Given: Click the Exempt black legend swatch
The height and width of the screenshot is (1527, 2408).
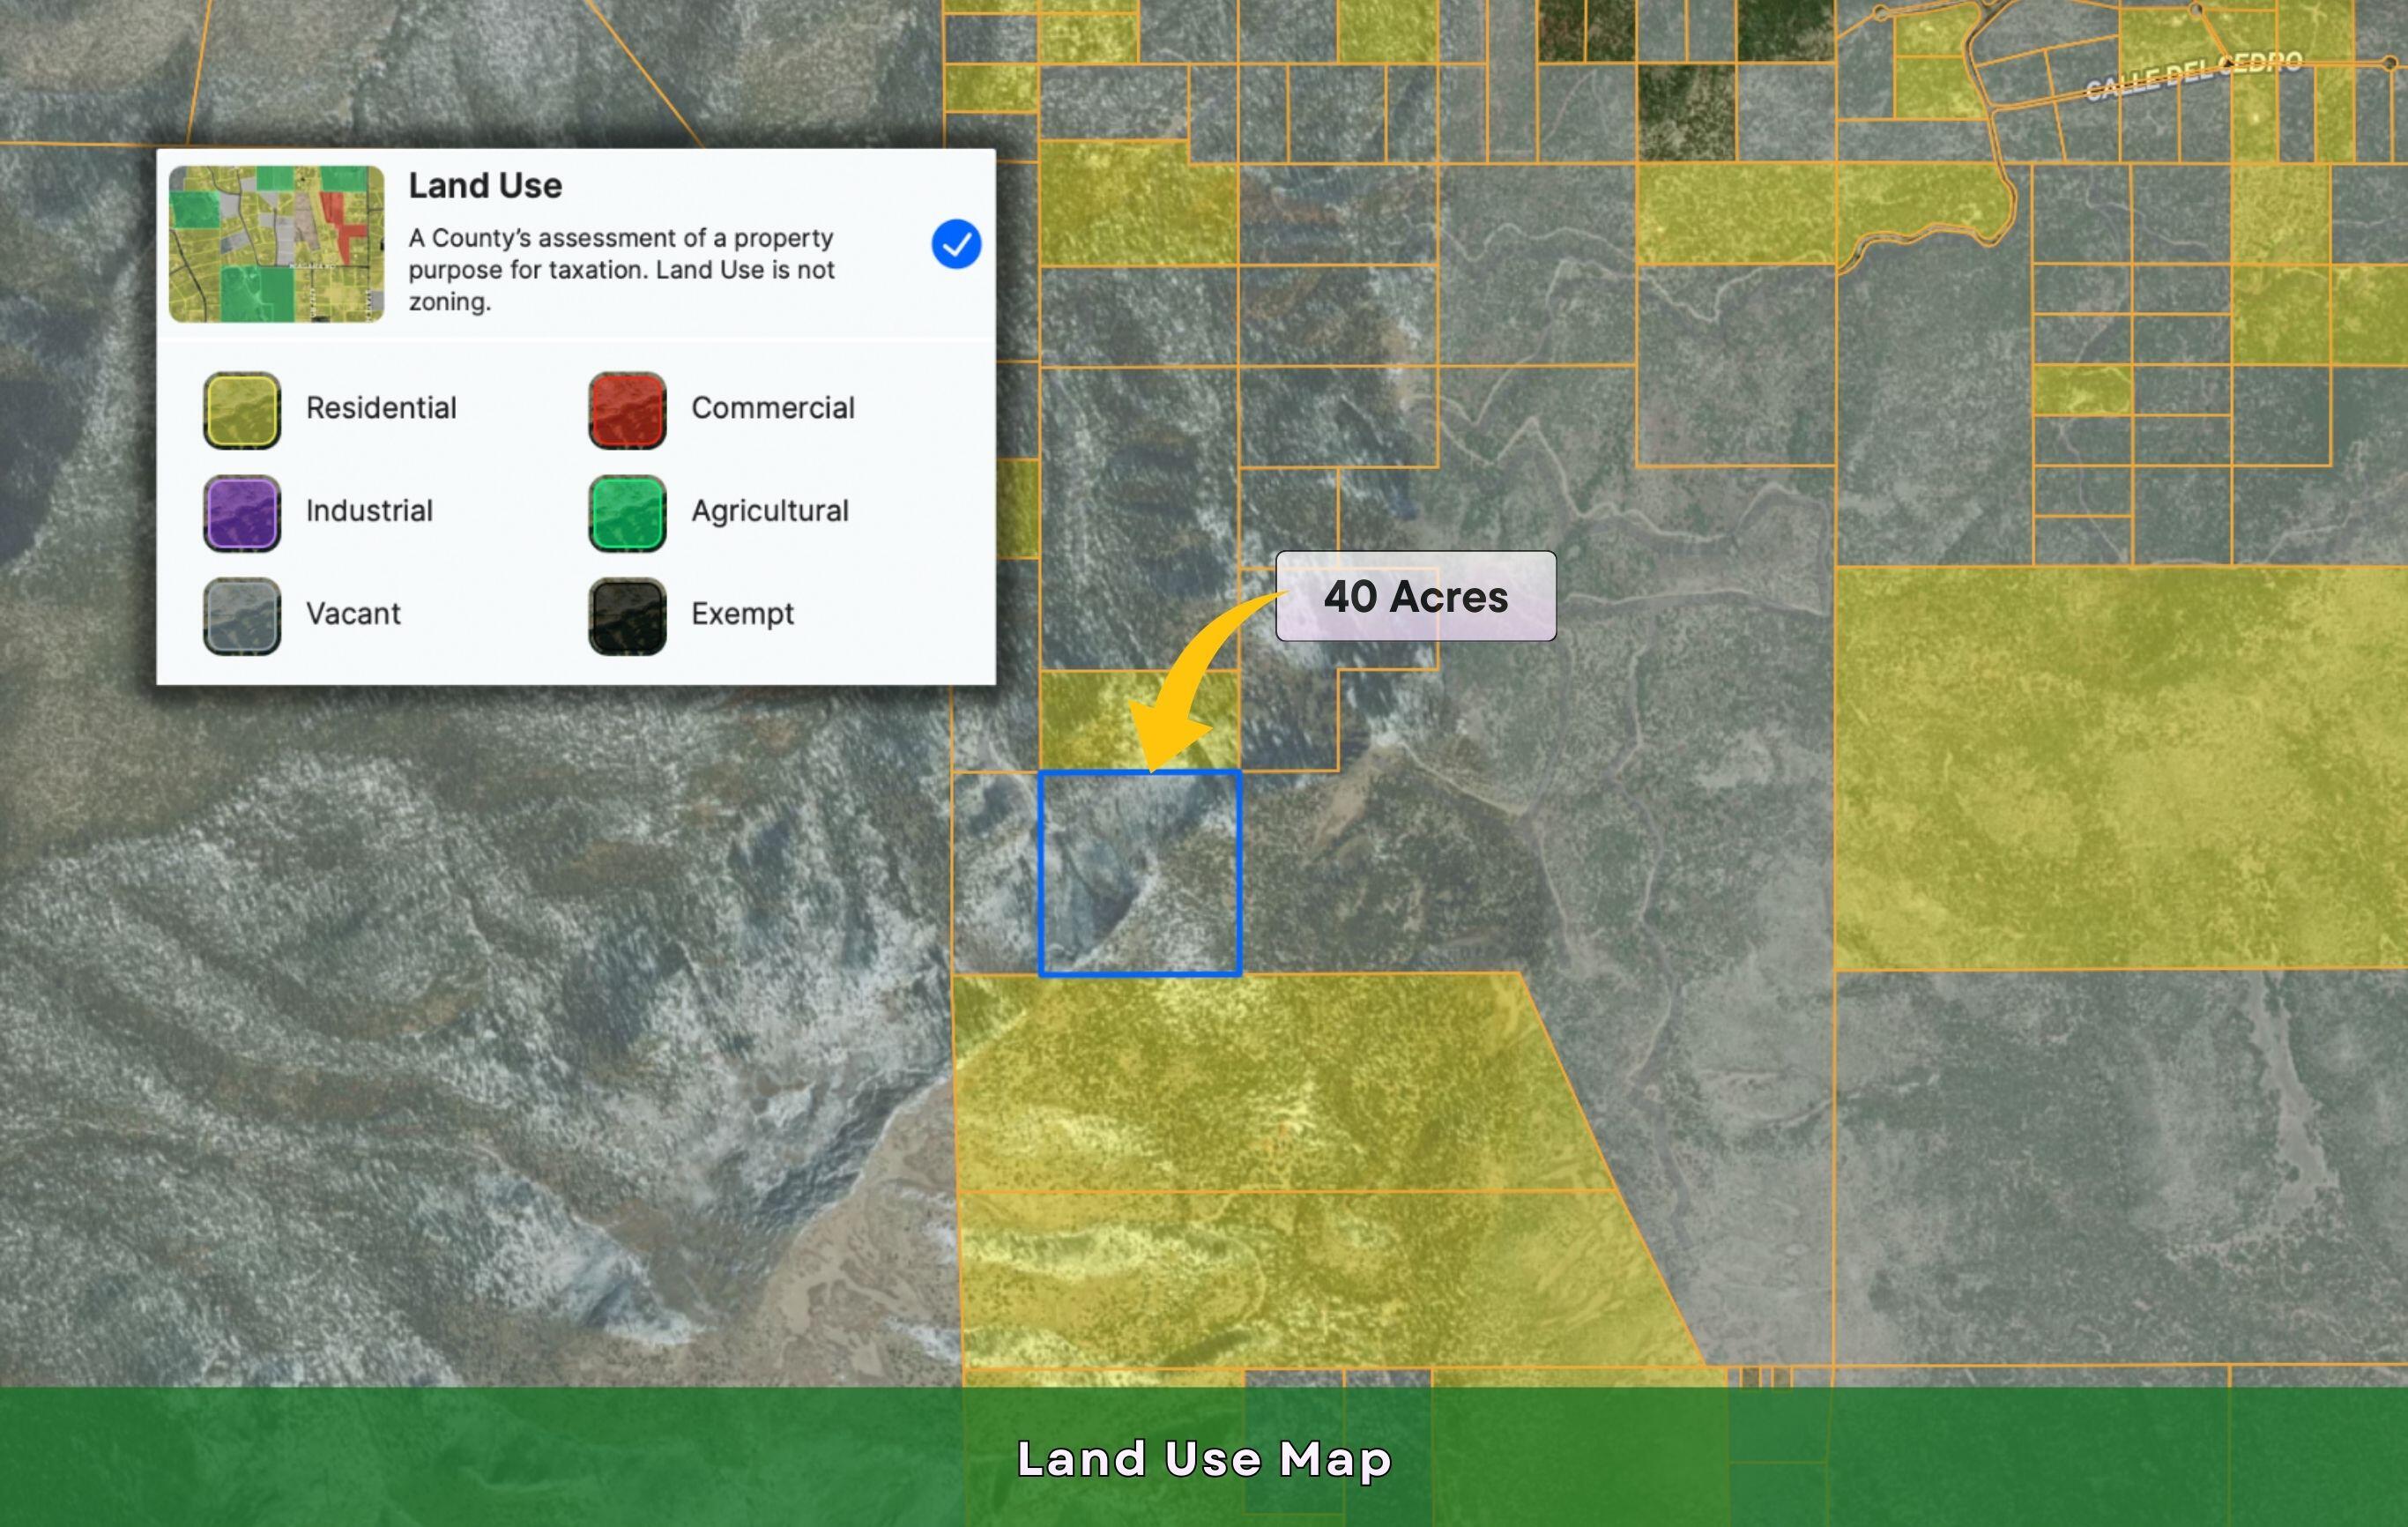Looking at the screenshot, I should pos(627,616).
